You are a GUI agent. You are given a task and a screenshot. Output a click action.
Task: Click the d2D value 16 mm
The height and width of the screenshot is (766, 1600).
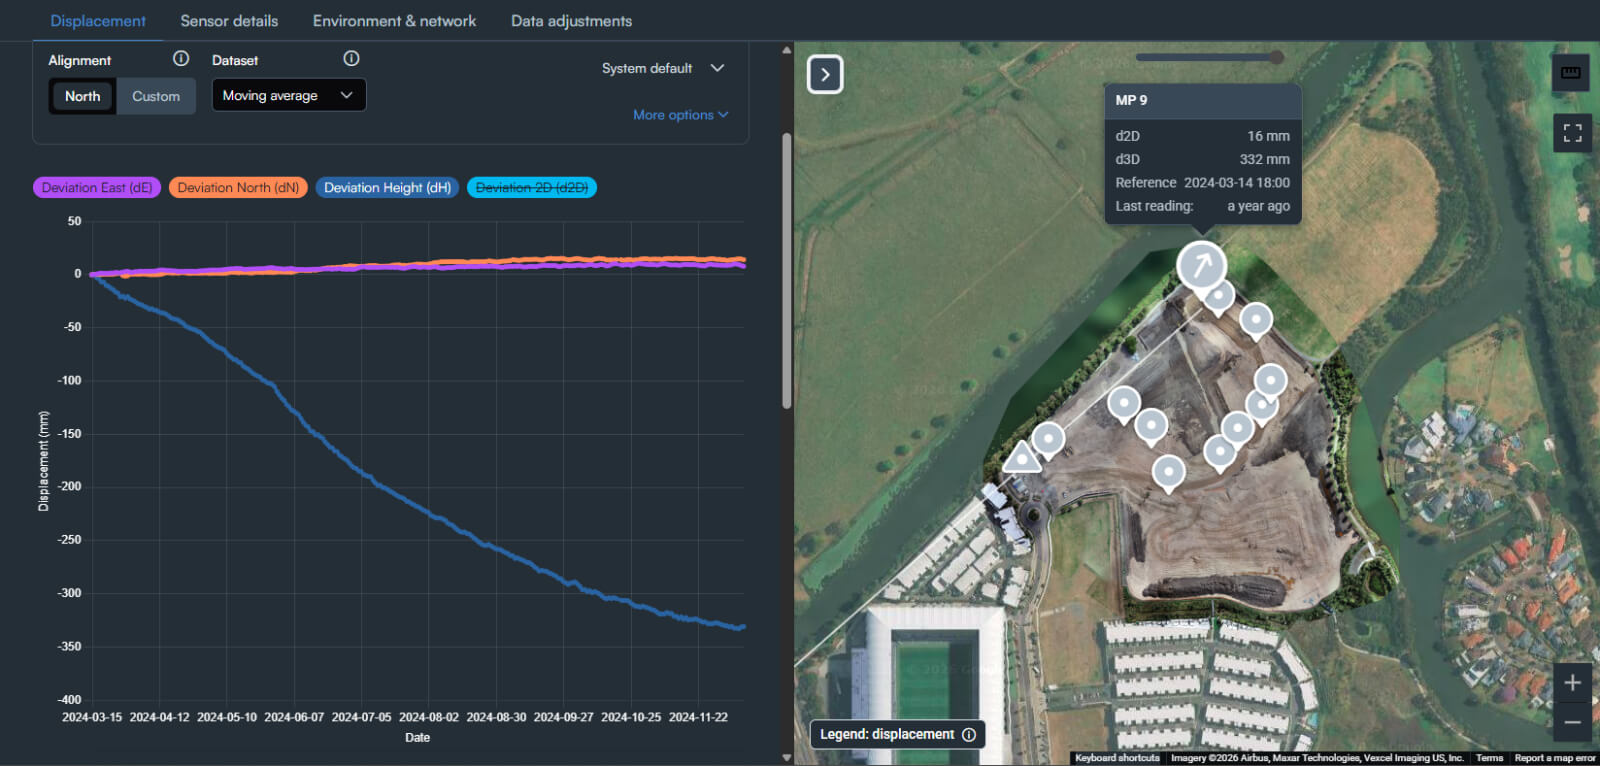1268,136
